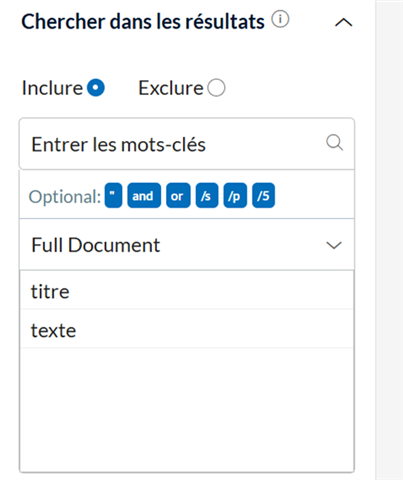Click the Exclure text label
This screenshot has height=480, width=403.
[171, 88]
